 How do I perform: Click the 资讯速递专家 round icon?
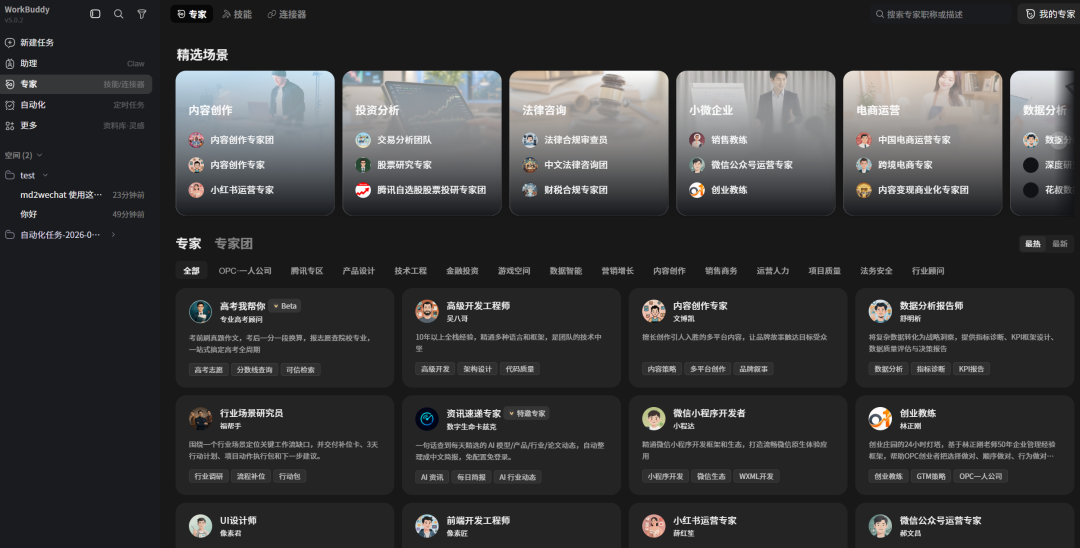coord(427,419)
